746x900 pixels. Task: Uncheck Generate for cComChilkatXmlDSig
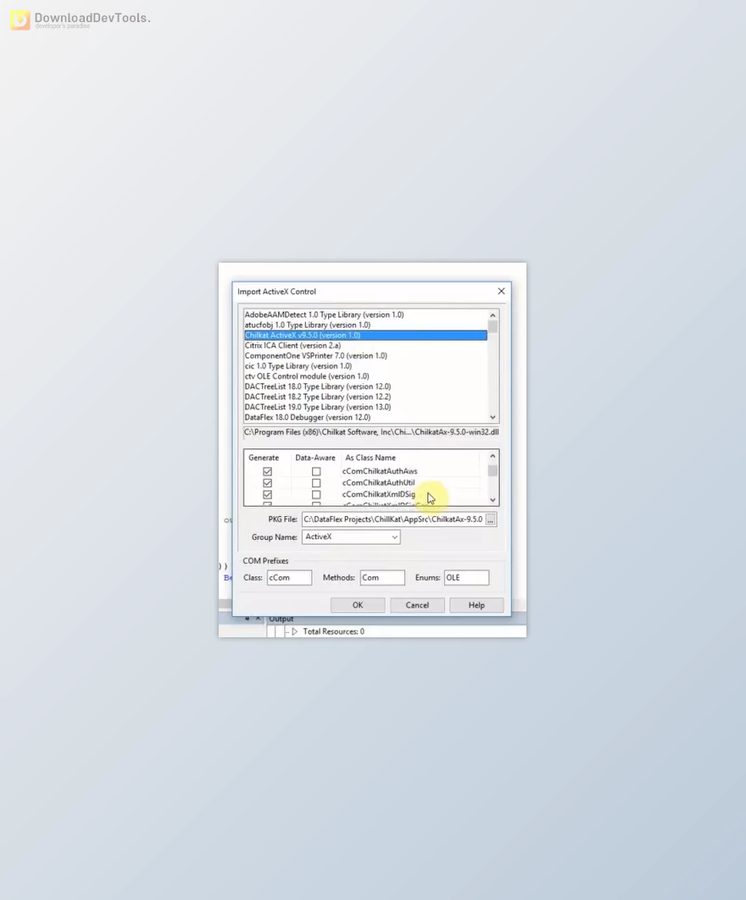[267, 494]
